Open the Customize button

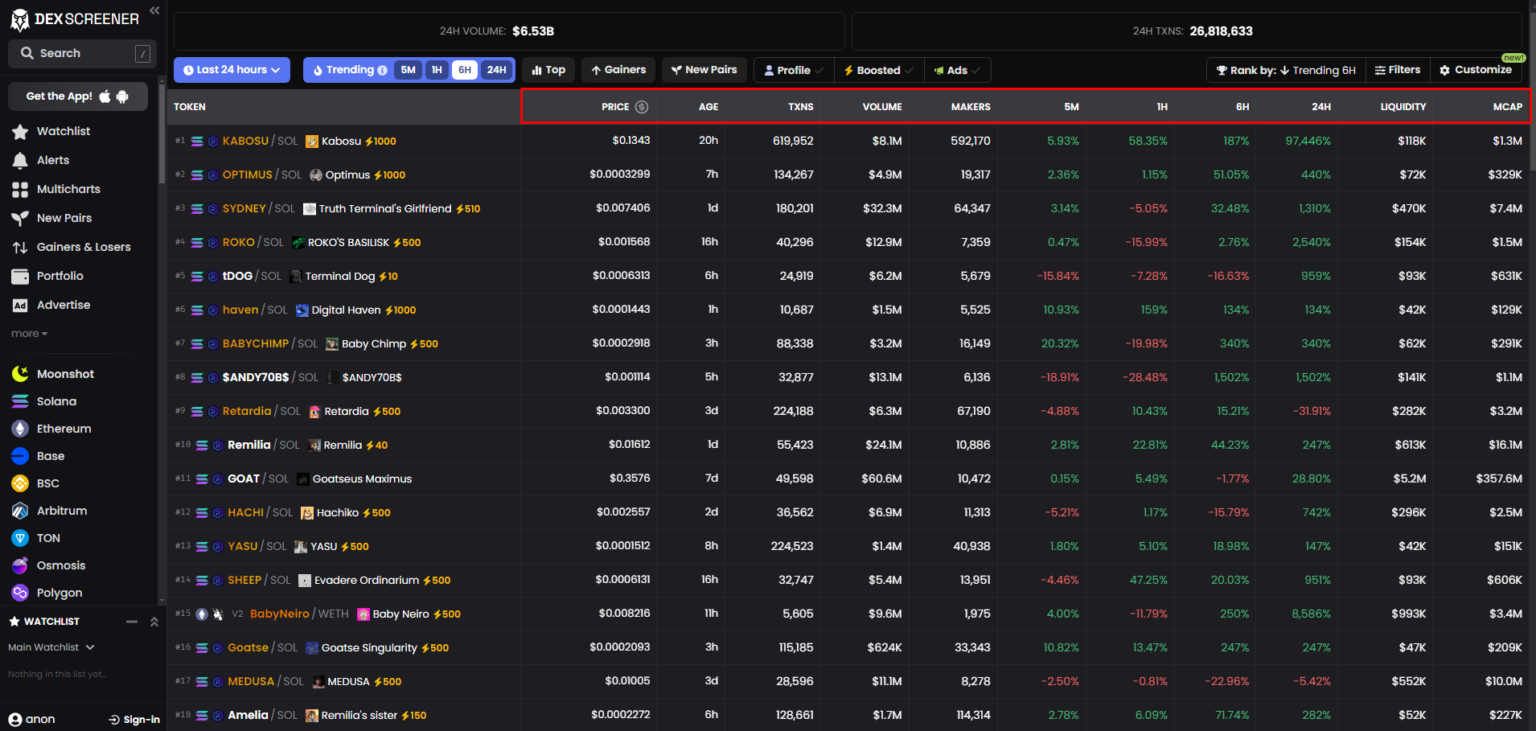pos(1476,70)
